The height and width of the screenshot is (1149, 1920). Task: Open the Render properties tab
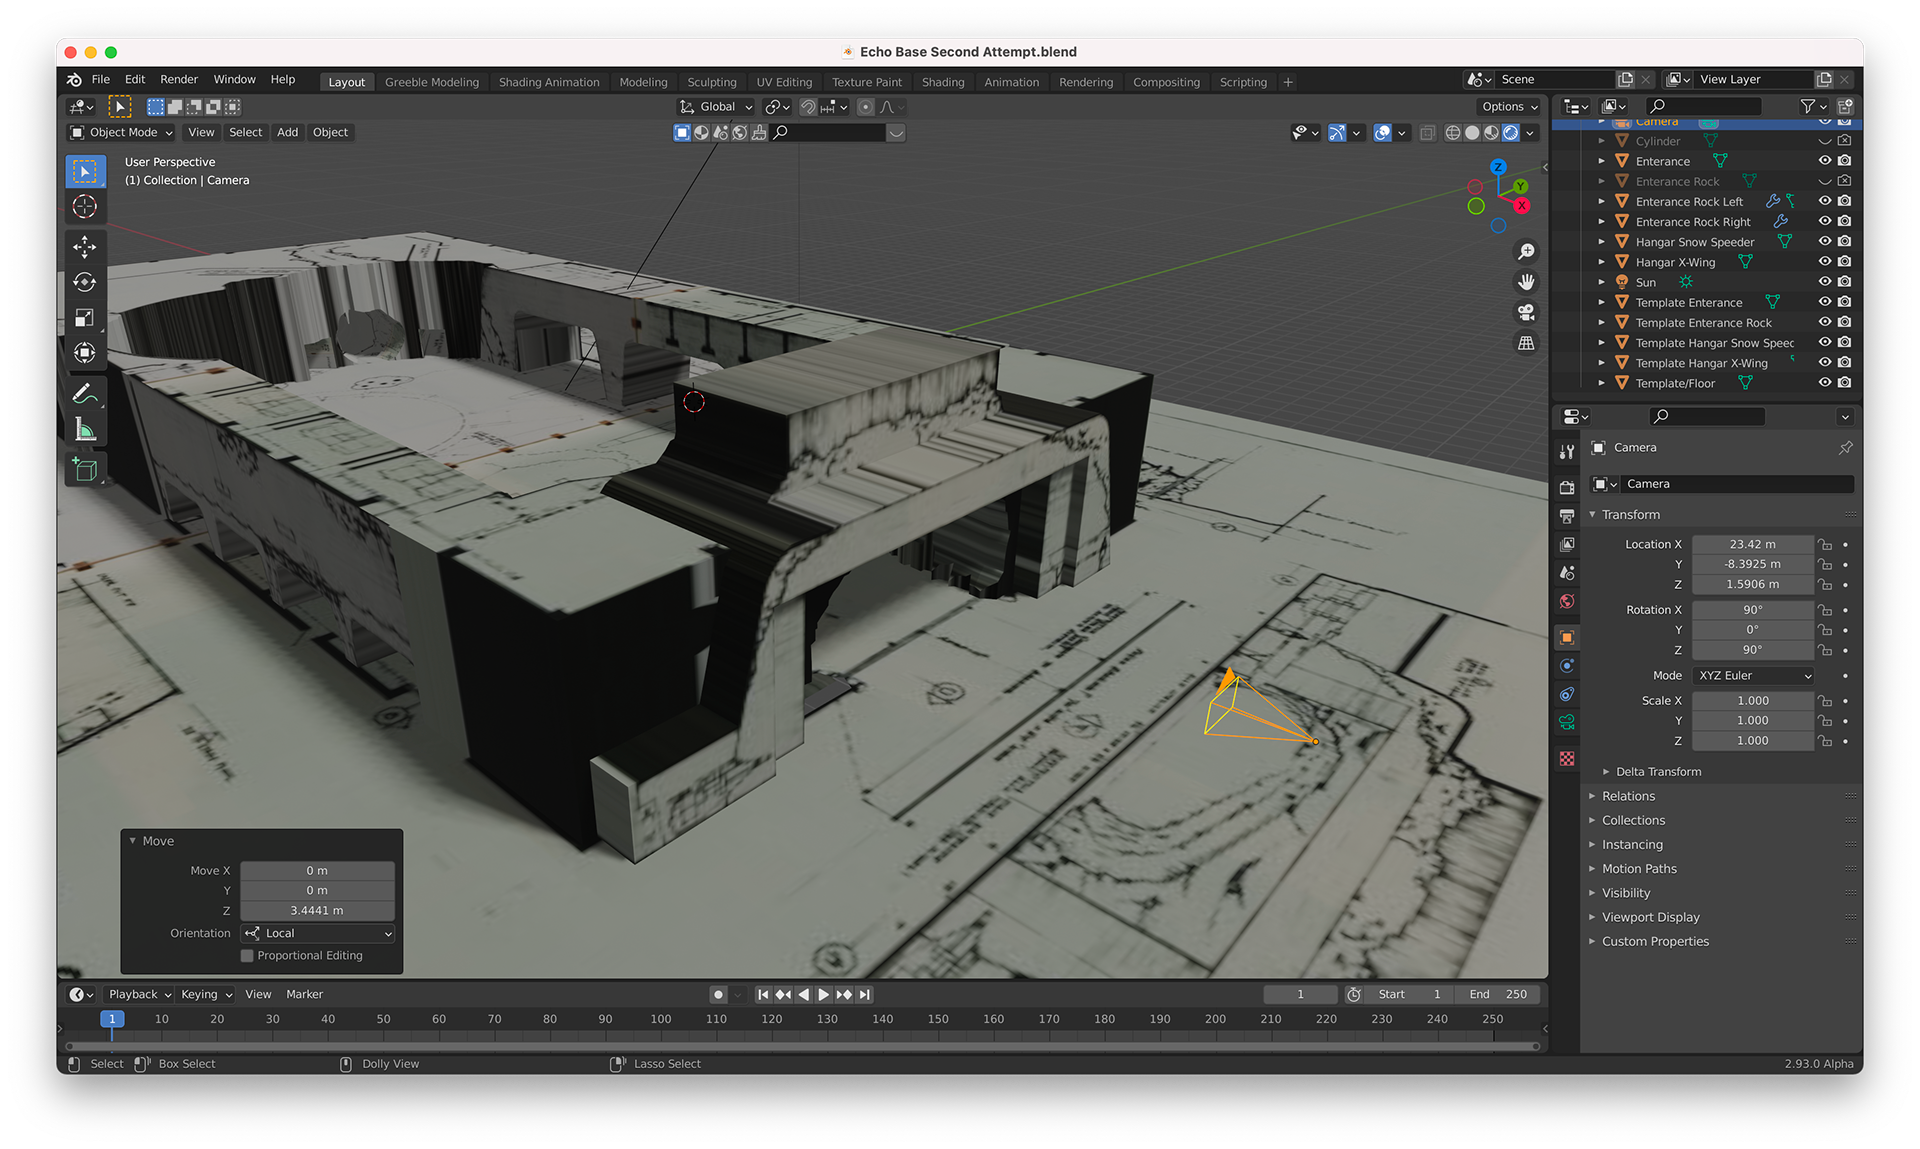pos(1567,487)
